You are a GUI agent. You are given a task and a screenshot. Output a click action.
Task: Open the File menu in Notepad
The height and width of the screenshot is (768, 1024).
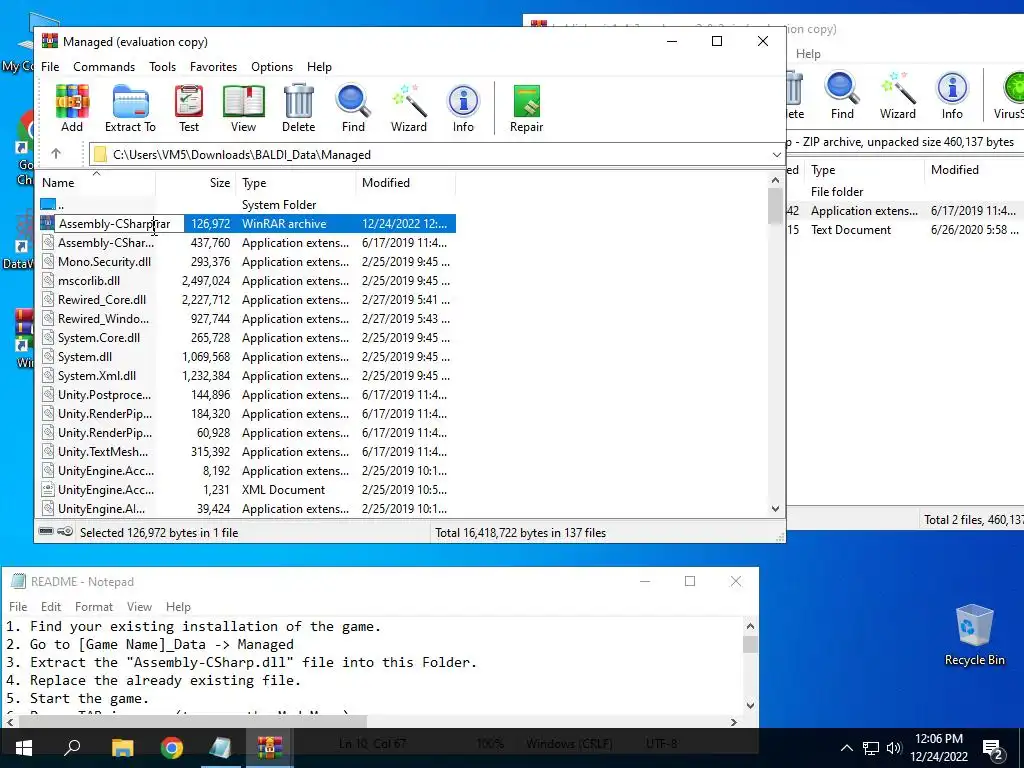[x=18, y=607]
